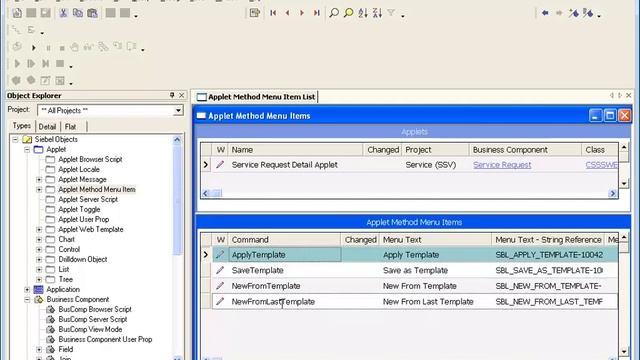The height and width of the screenshot is (360, 640).
Task: Collapse the Siebel Objects tree root
Action: 16,140
